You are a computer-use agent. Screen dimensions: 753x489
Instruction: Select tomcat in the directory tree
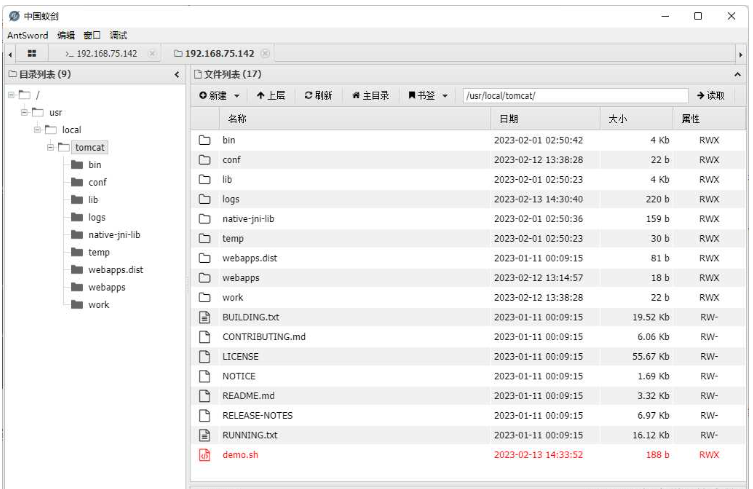(90, 147)
